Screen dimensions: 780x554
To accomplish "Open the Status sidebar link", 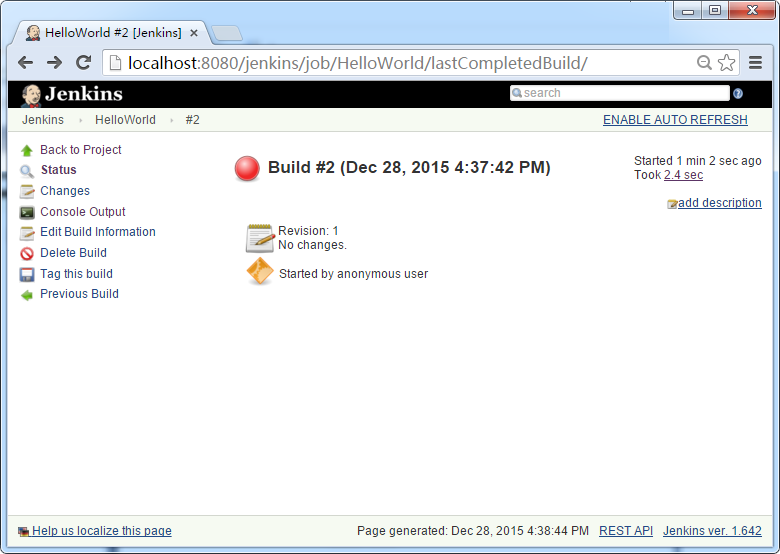I will click(x=59, y=170).
